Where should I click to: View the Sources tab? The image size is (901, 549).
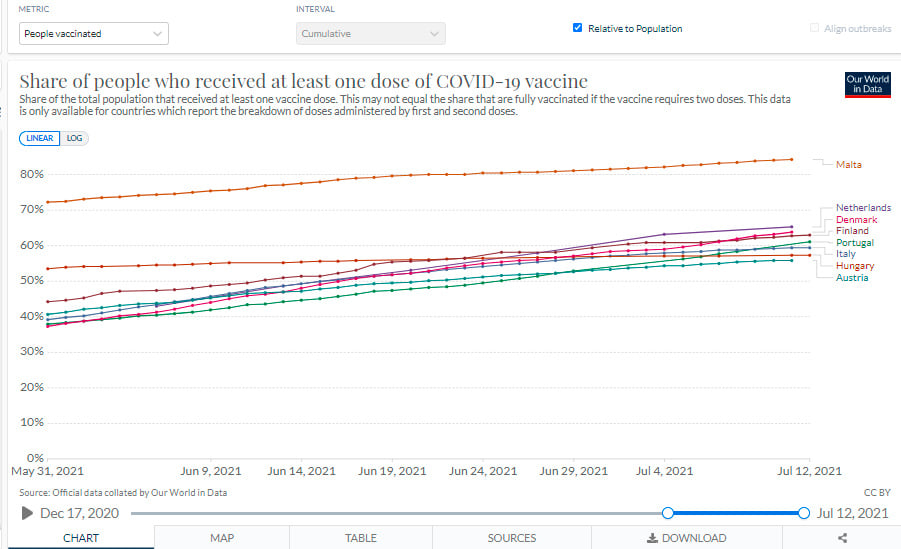pyautogui.click(x=511, y=538)
